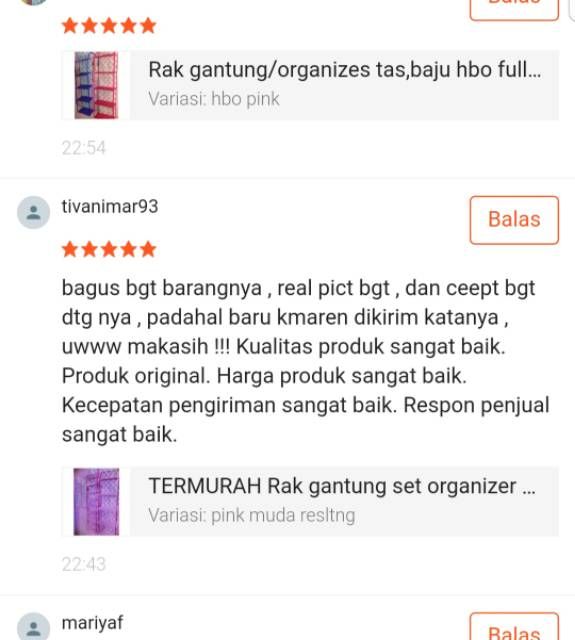Select the 'Variasi: pink muda resltng' label
575x640 pixels.
pyautogui.click(x=251, y=516)
